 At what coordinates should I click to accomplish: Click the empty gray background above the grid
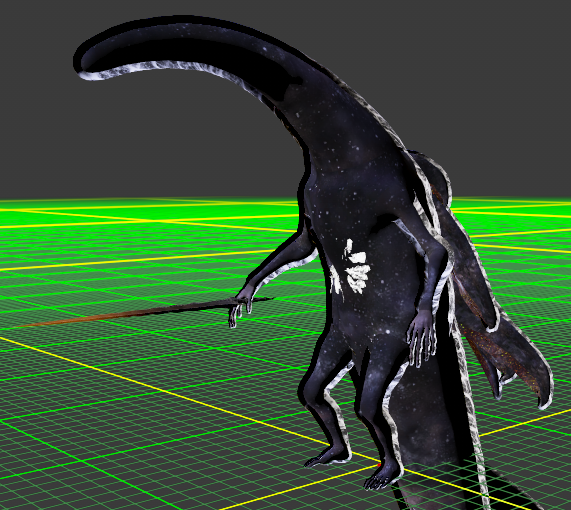146,146
